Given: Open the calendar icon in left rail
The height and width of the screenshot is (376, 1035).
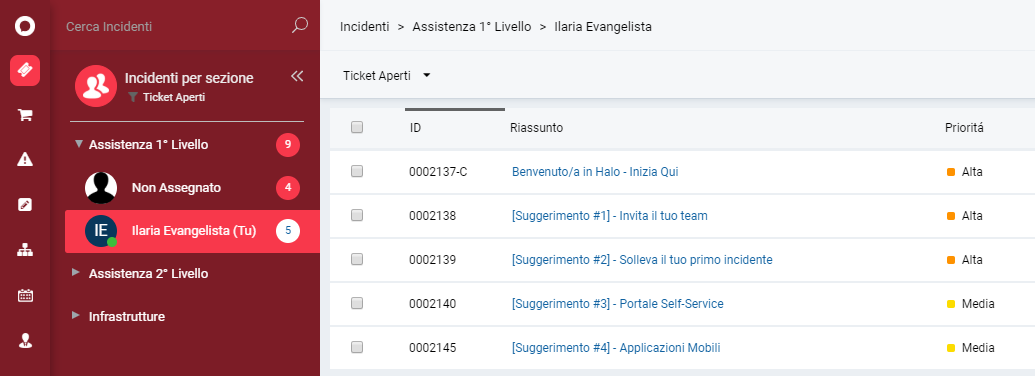Looking at the screenshot, I should pyautogui.click(x=25, y=296).
